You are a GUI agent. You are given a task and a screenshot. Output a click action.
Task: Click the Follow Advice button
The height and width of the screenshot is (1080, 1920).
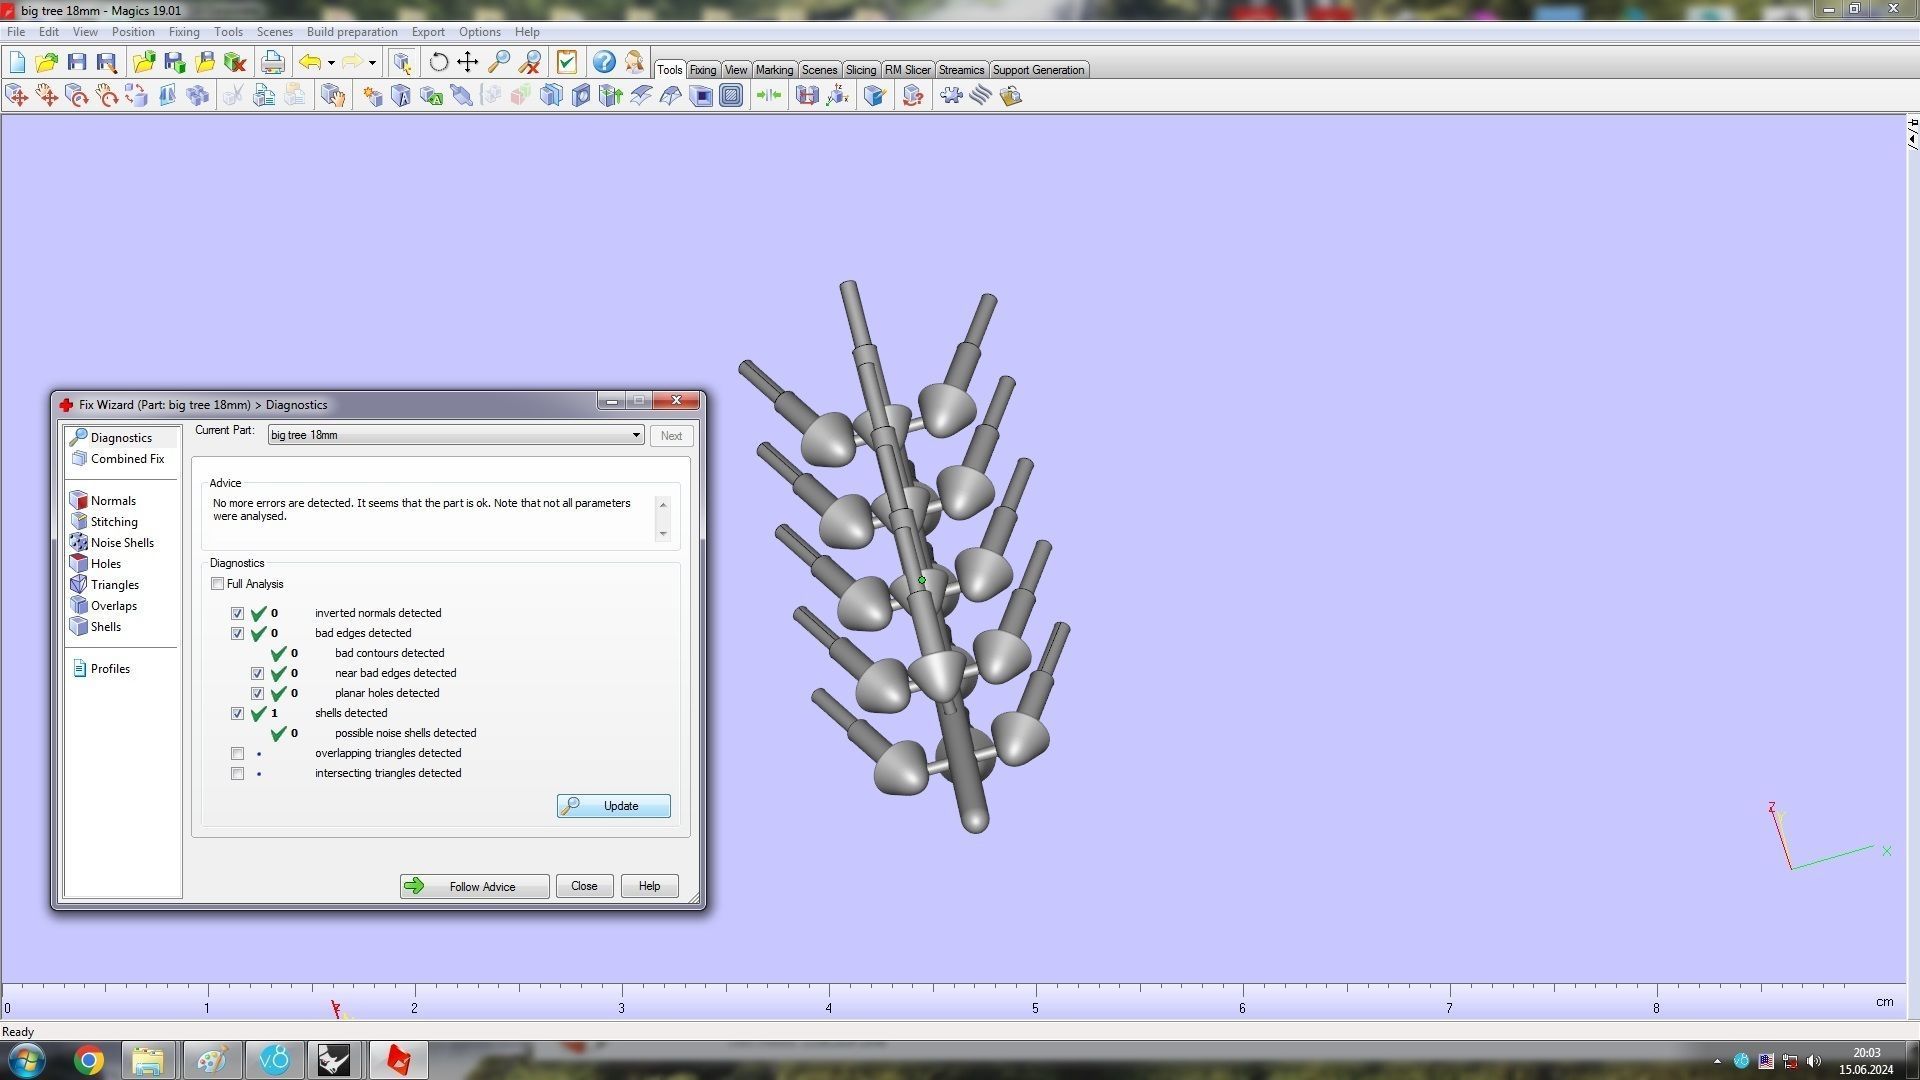coord(474,887)
